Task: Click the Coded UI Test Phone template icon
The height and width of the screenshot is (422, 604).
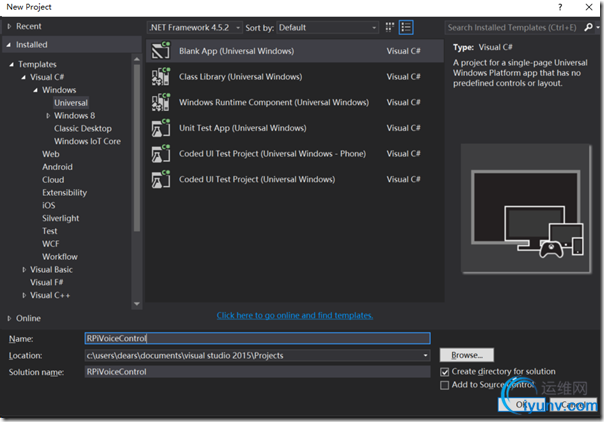Action: click(161, 154)
